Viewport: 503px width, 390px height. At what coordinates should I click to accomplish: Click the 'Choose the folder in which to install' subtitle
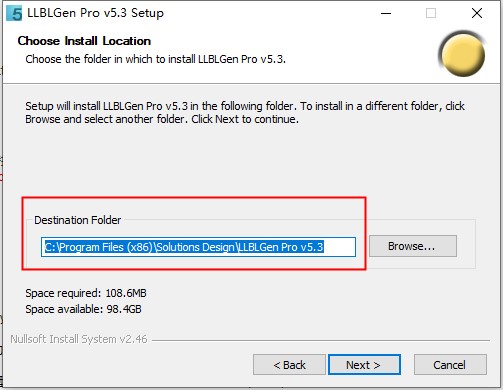pos(156,59)
